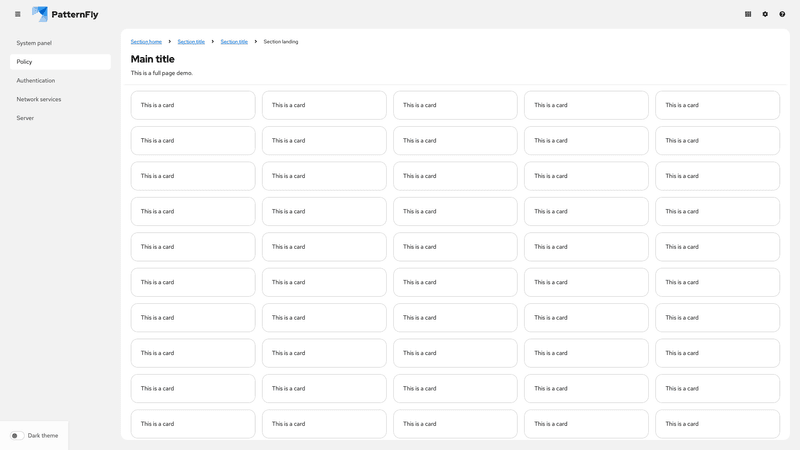Image resolution: width=800 pixels, height=450 pixels.
Task: Open the application launcher grid icon
Action: 748,14
